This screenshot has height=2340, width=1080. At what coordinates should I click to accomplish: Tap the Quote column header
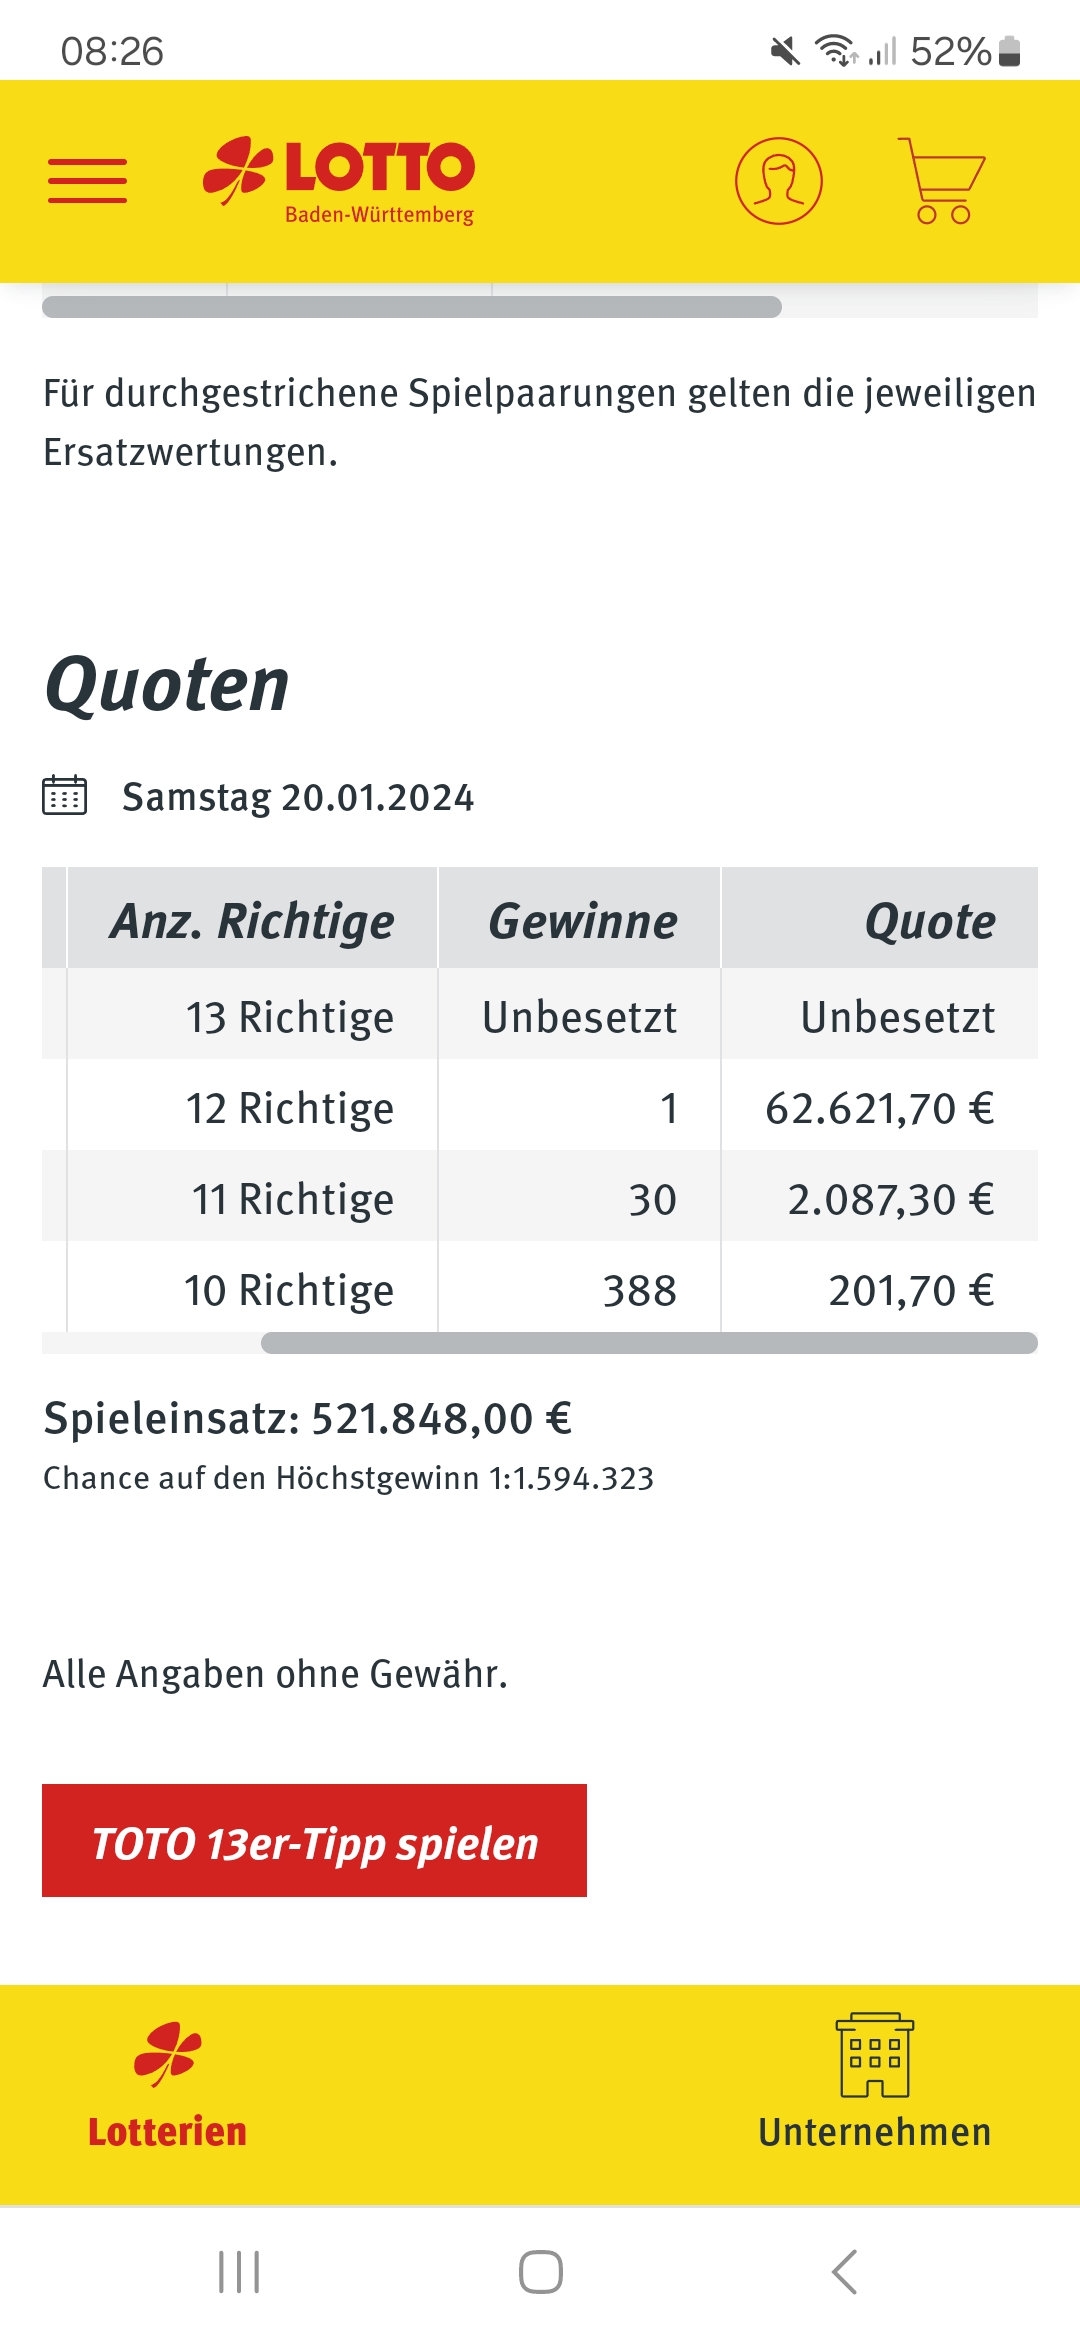(880, 918)
